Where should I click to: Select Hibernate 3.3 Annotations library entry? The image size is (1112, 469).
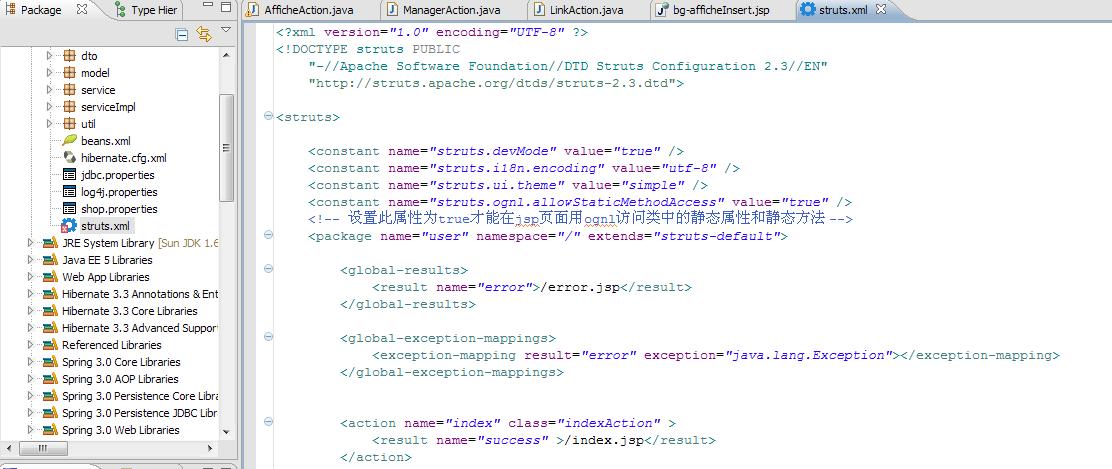coord(140,294)
